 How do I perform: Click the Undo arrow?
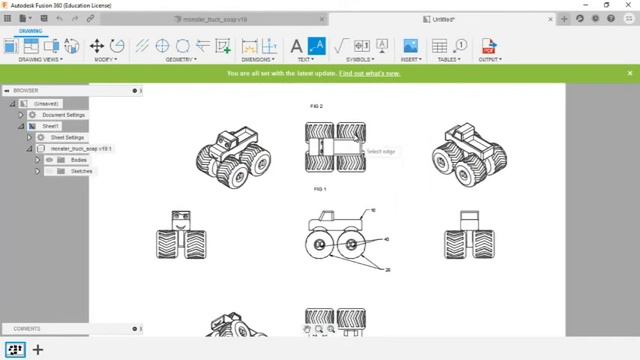(x=60, y=18)
